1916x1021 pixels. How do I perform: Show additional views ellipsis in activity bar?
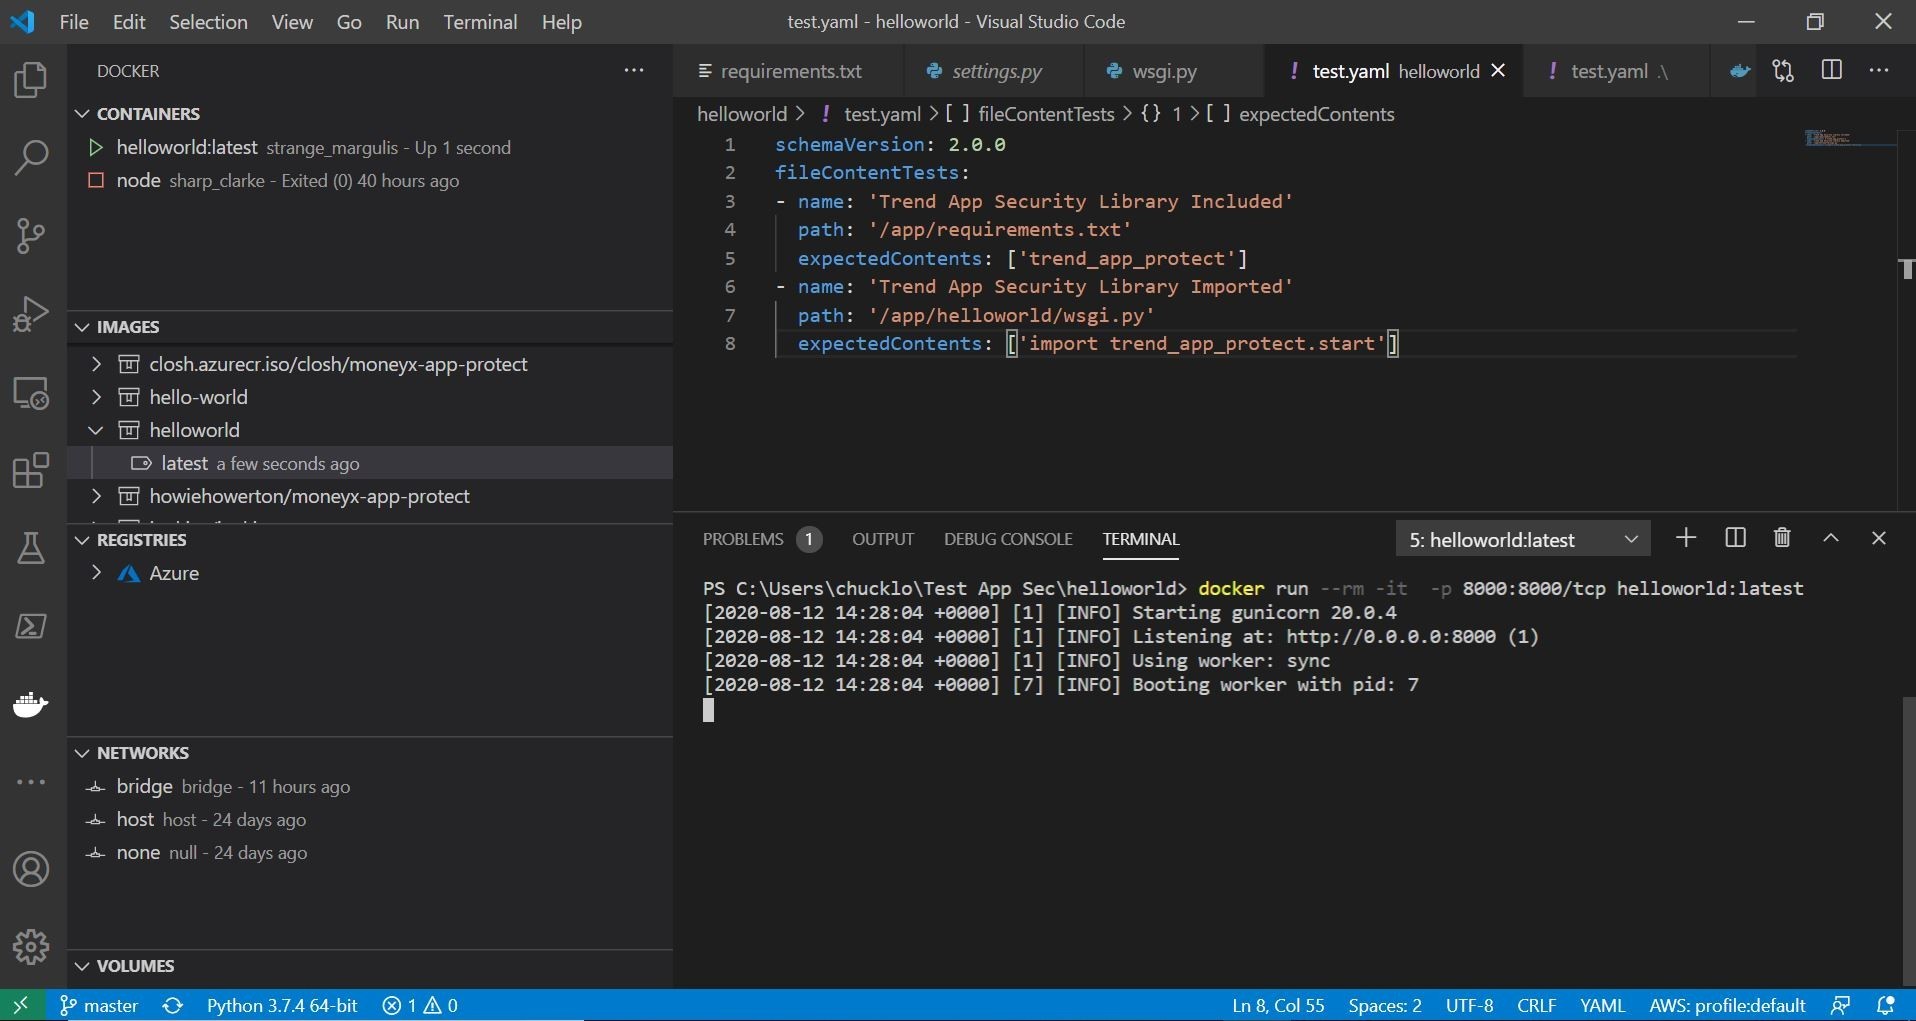31,782
